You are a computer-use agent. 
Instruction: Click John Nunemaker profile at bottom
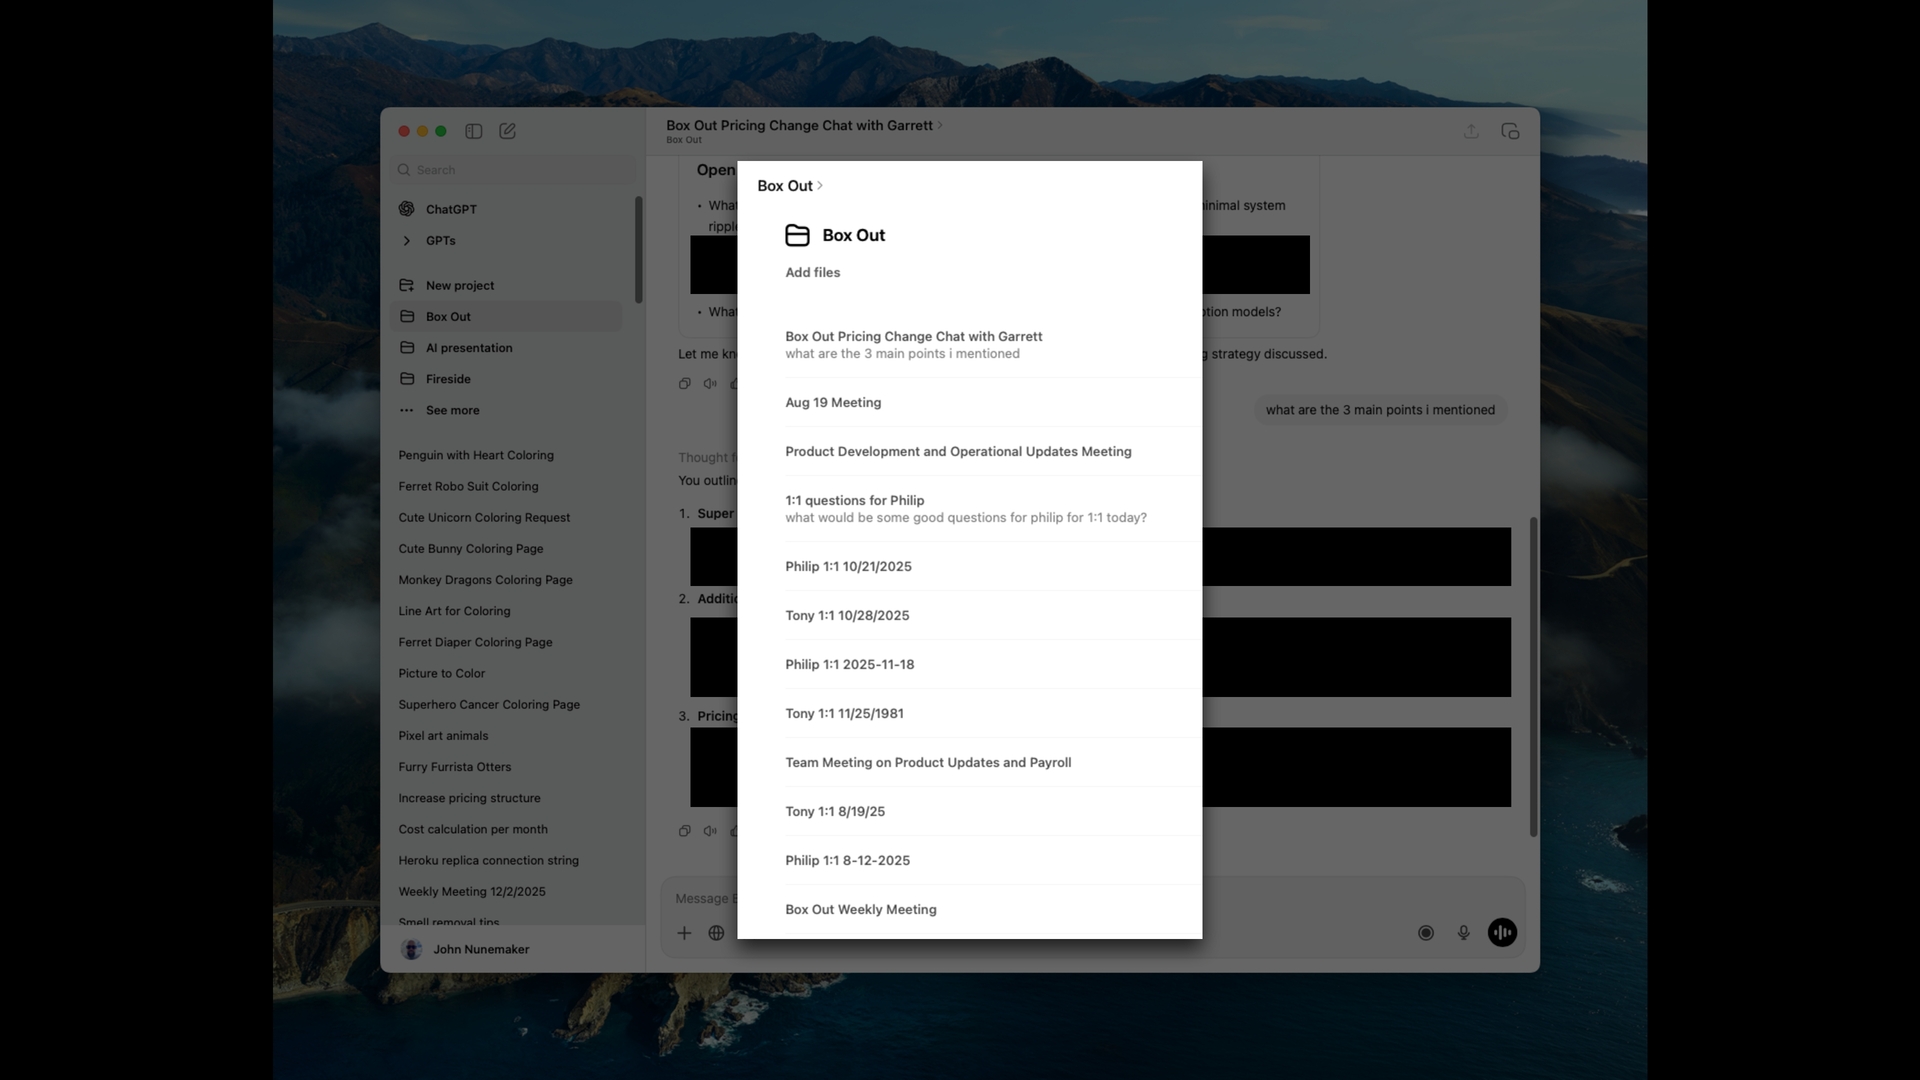(480, 949)
